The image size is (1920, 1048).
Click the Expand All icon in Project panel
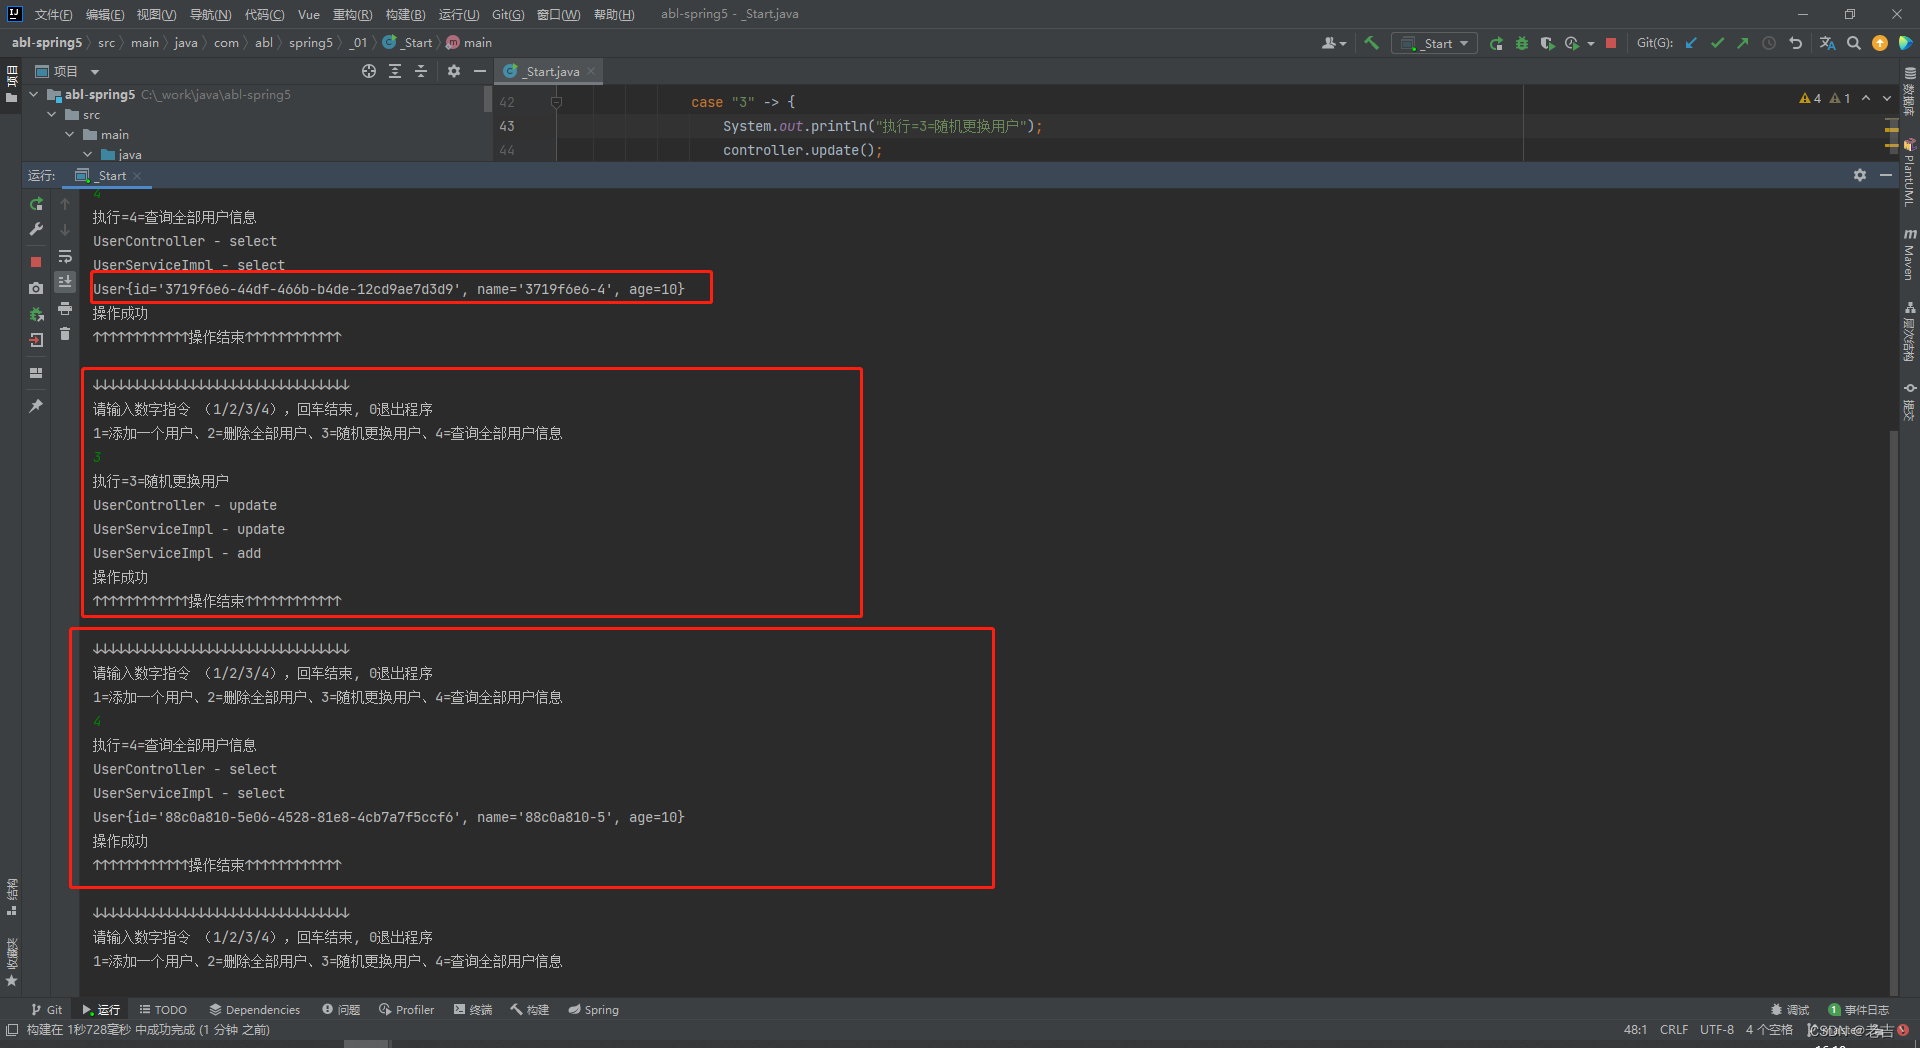(x=395, y=71)
